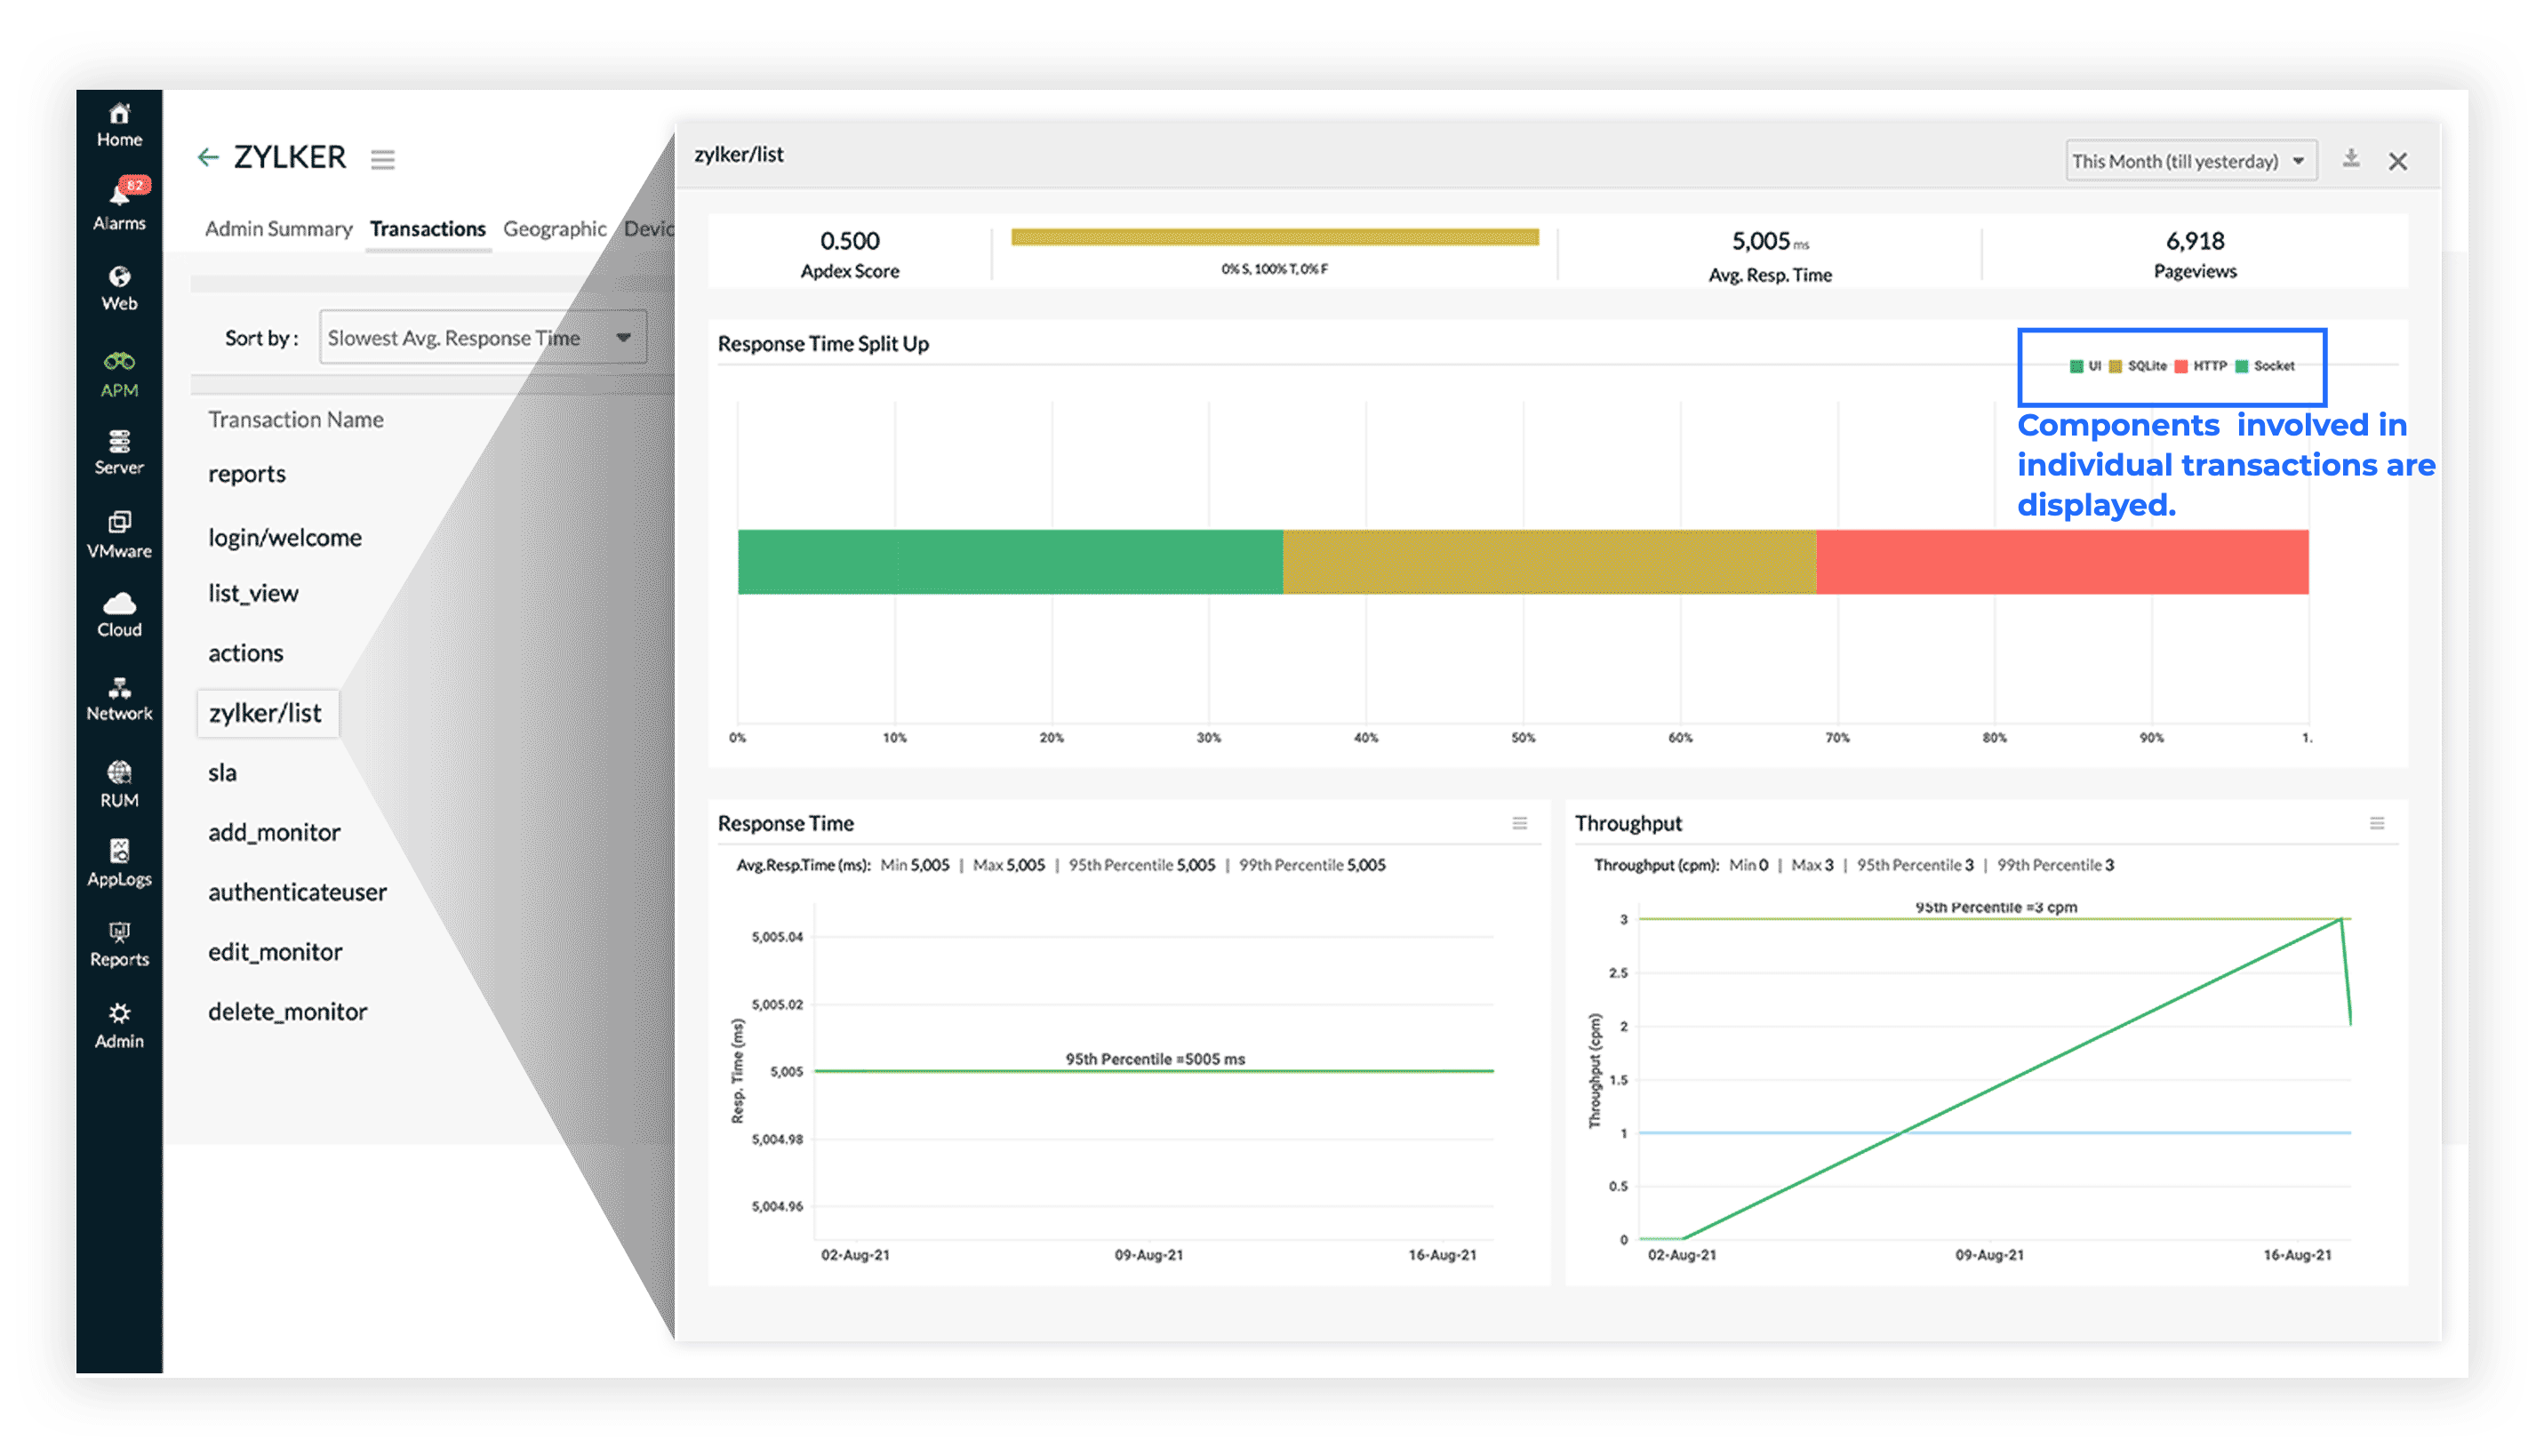Switch to the Geographic tab
This screenshot has width=2544, height=1456.
[554, 229]
